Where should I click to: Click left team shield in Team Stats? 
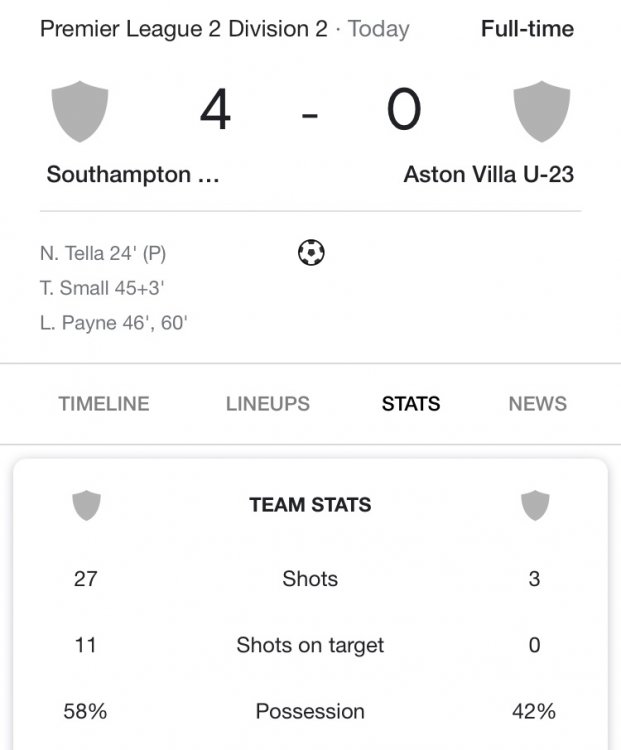pos(86,505)
